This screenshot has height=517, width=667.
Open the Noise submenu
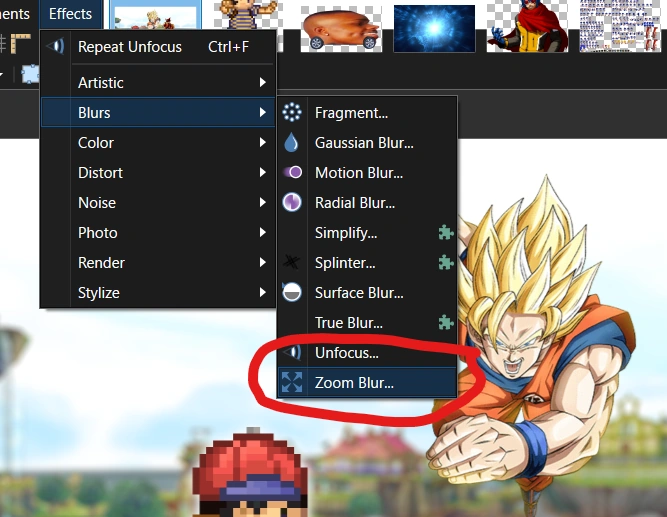[x=158, y=203]
